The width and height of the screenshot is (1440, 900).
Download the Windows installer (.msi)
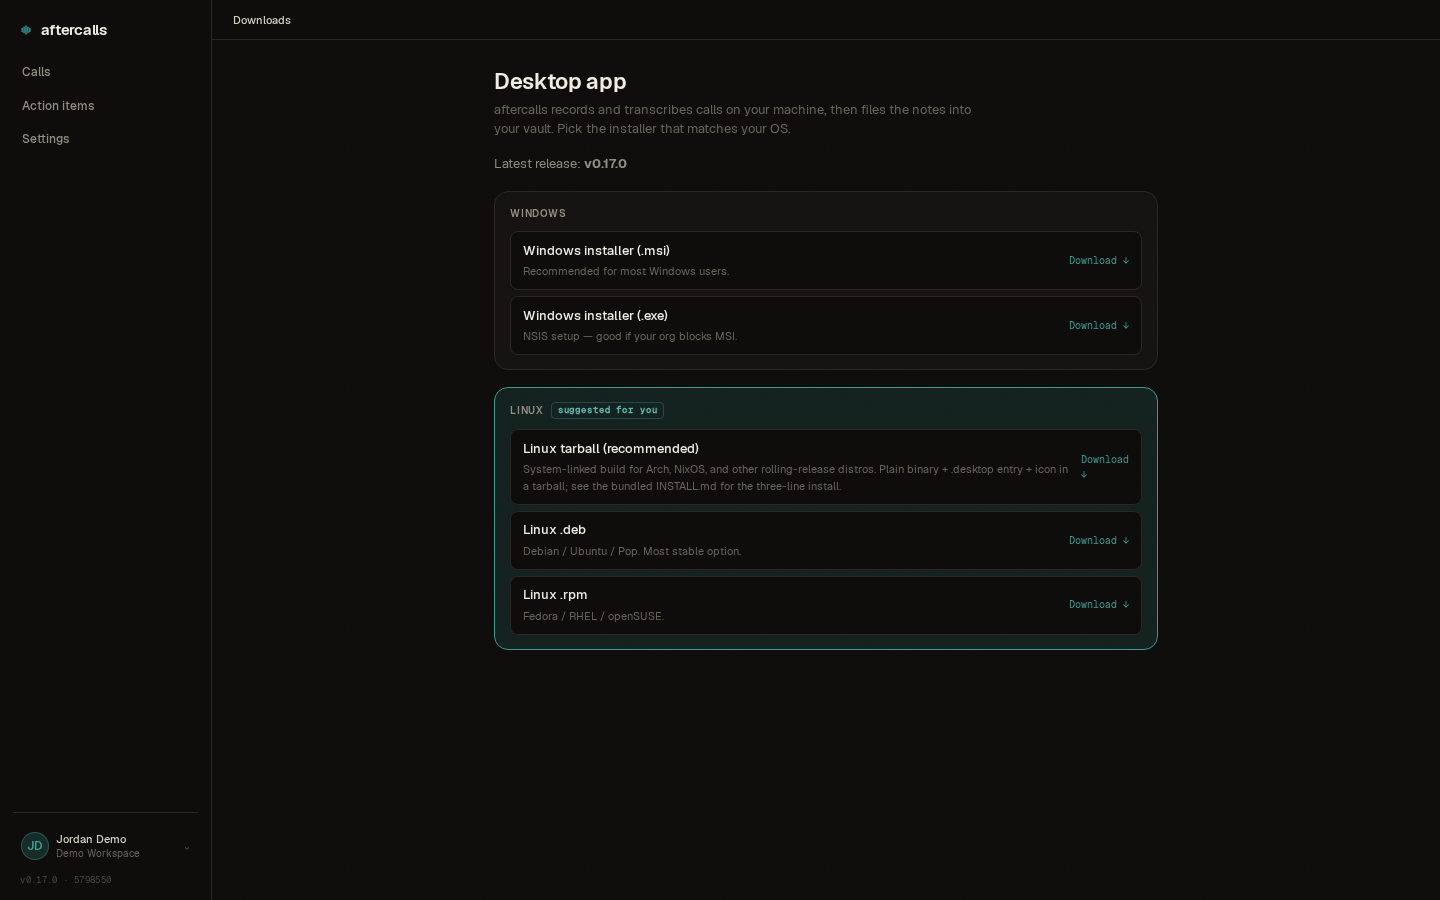click(x=1098, y=261)
